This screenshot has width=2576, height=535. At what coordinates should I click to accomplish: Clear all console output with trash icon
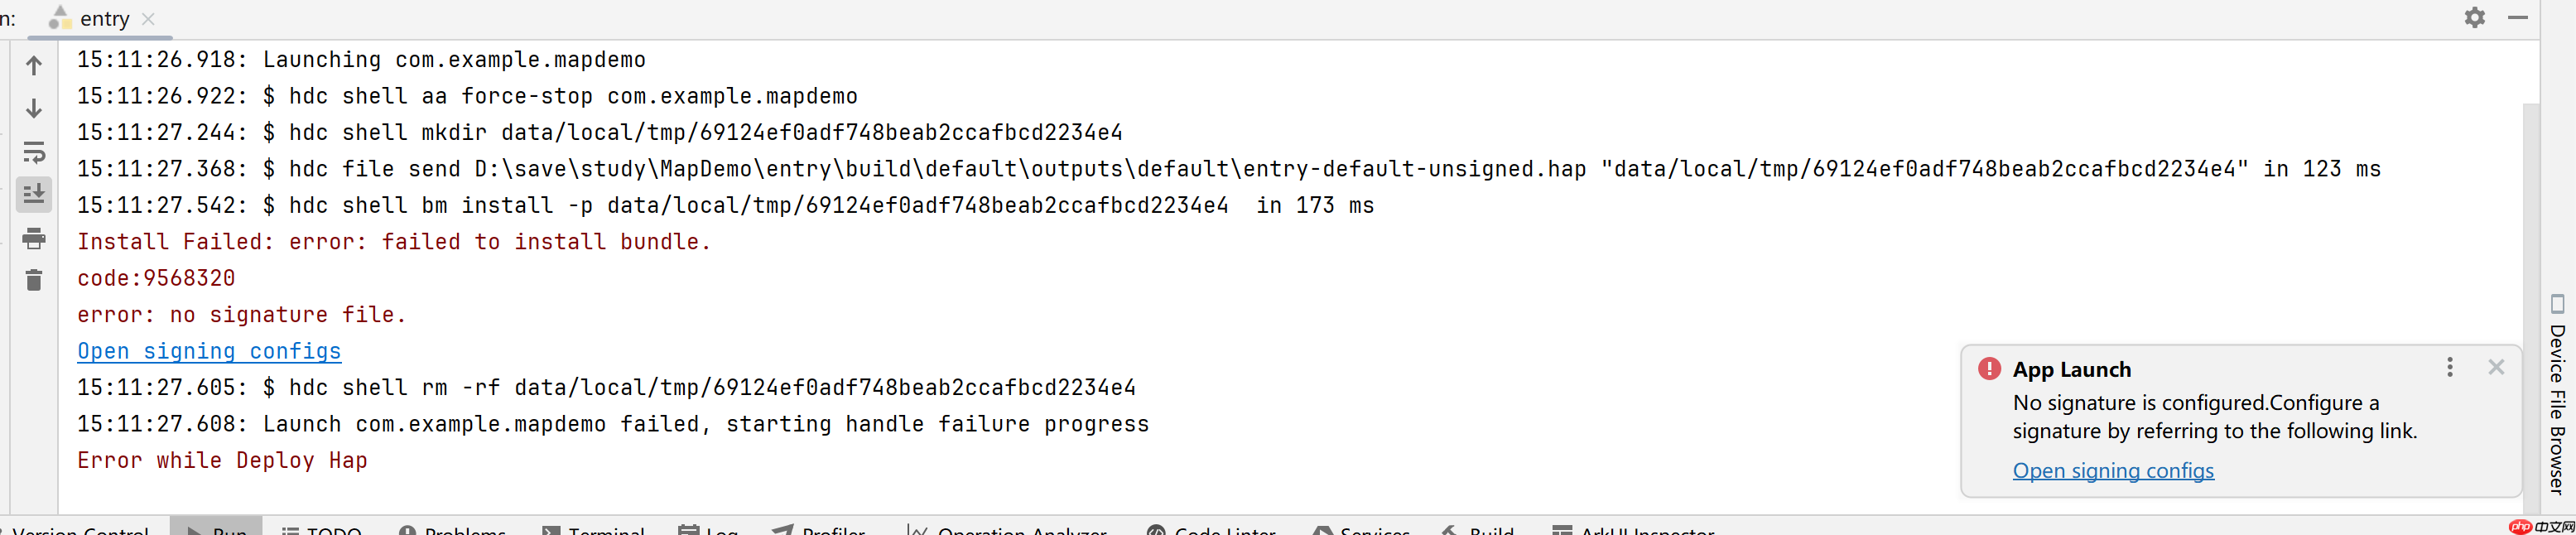point(34,280)
